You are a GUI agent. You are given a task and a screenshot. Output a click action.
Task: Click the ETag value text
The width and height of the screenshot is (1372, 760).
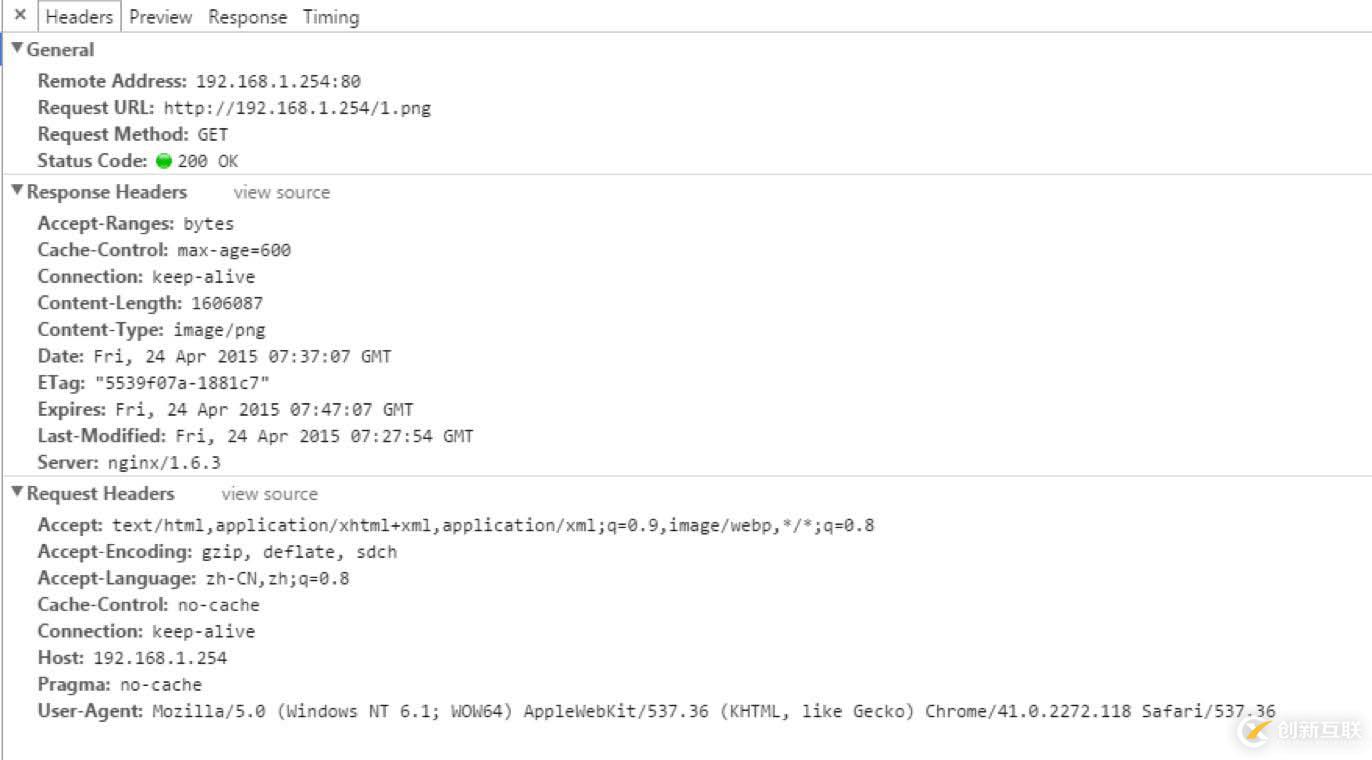point(182,383)
